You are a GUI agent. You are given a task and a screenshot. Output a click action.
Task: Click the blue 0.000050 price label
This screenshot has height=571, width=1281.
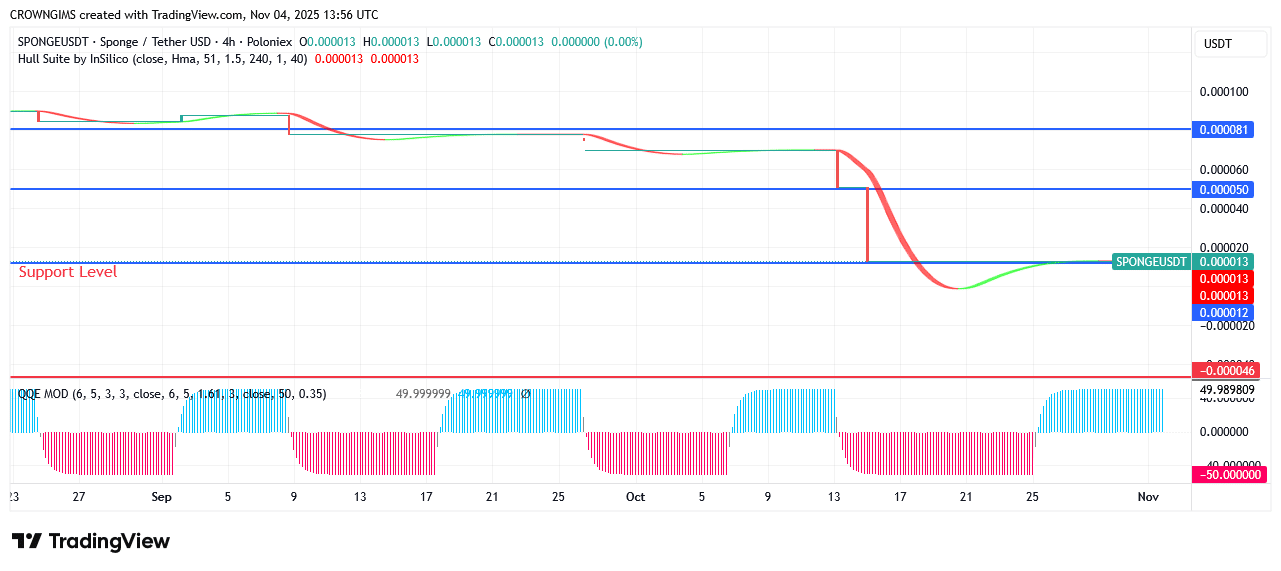pos(1223,190)
